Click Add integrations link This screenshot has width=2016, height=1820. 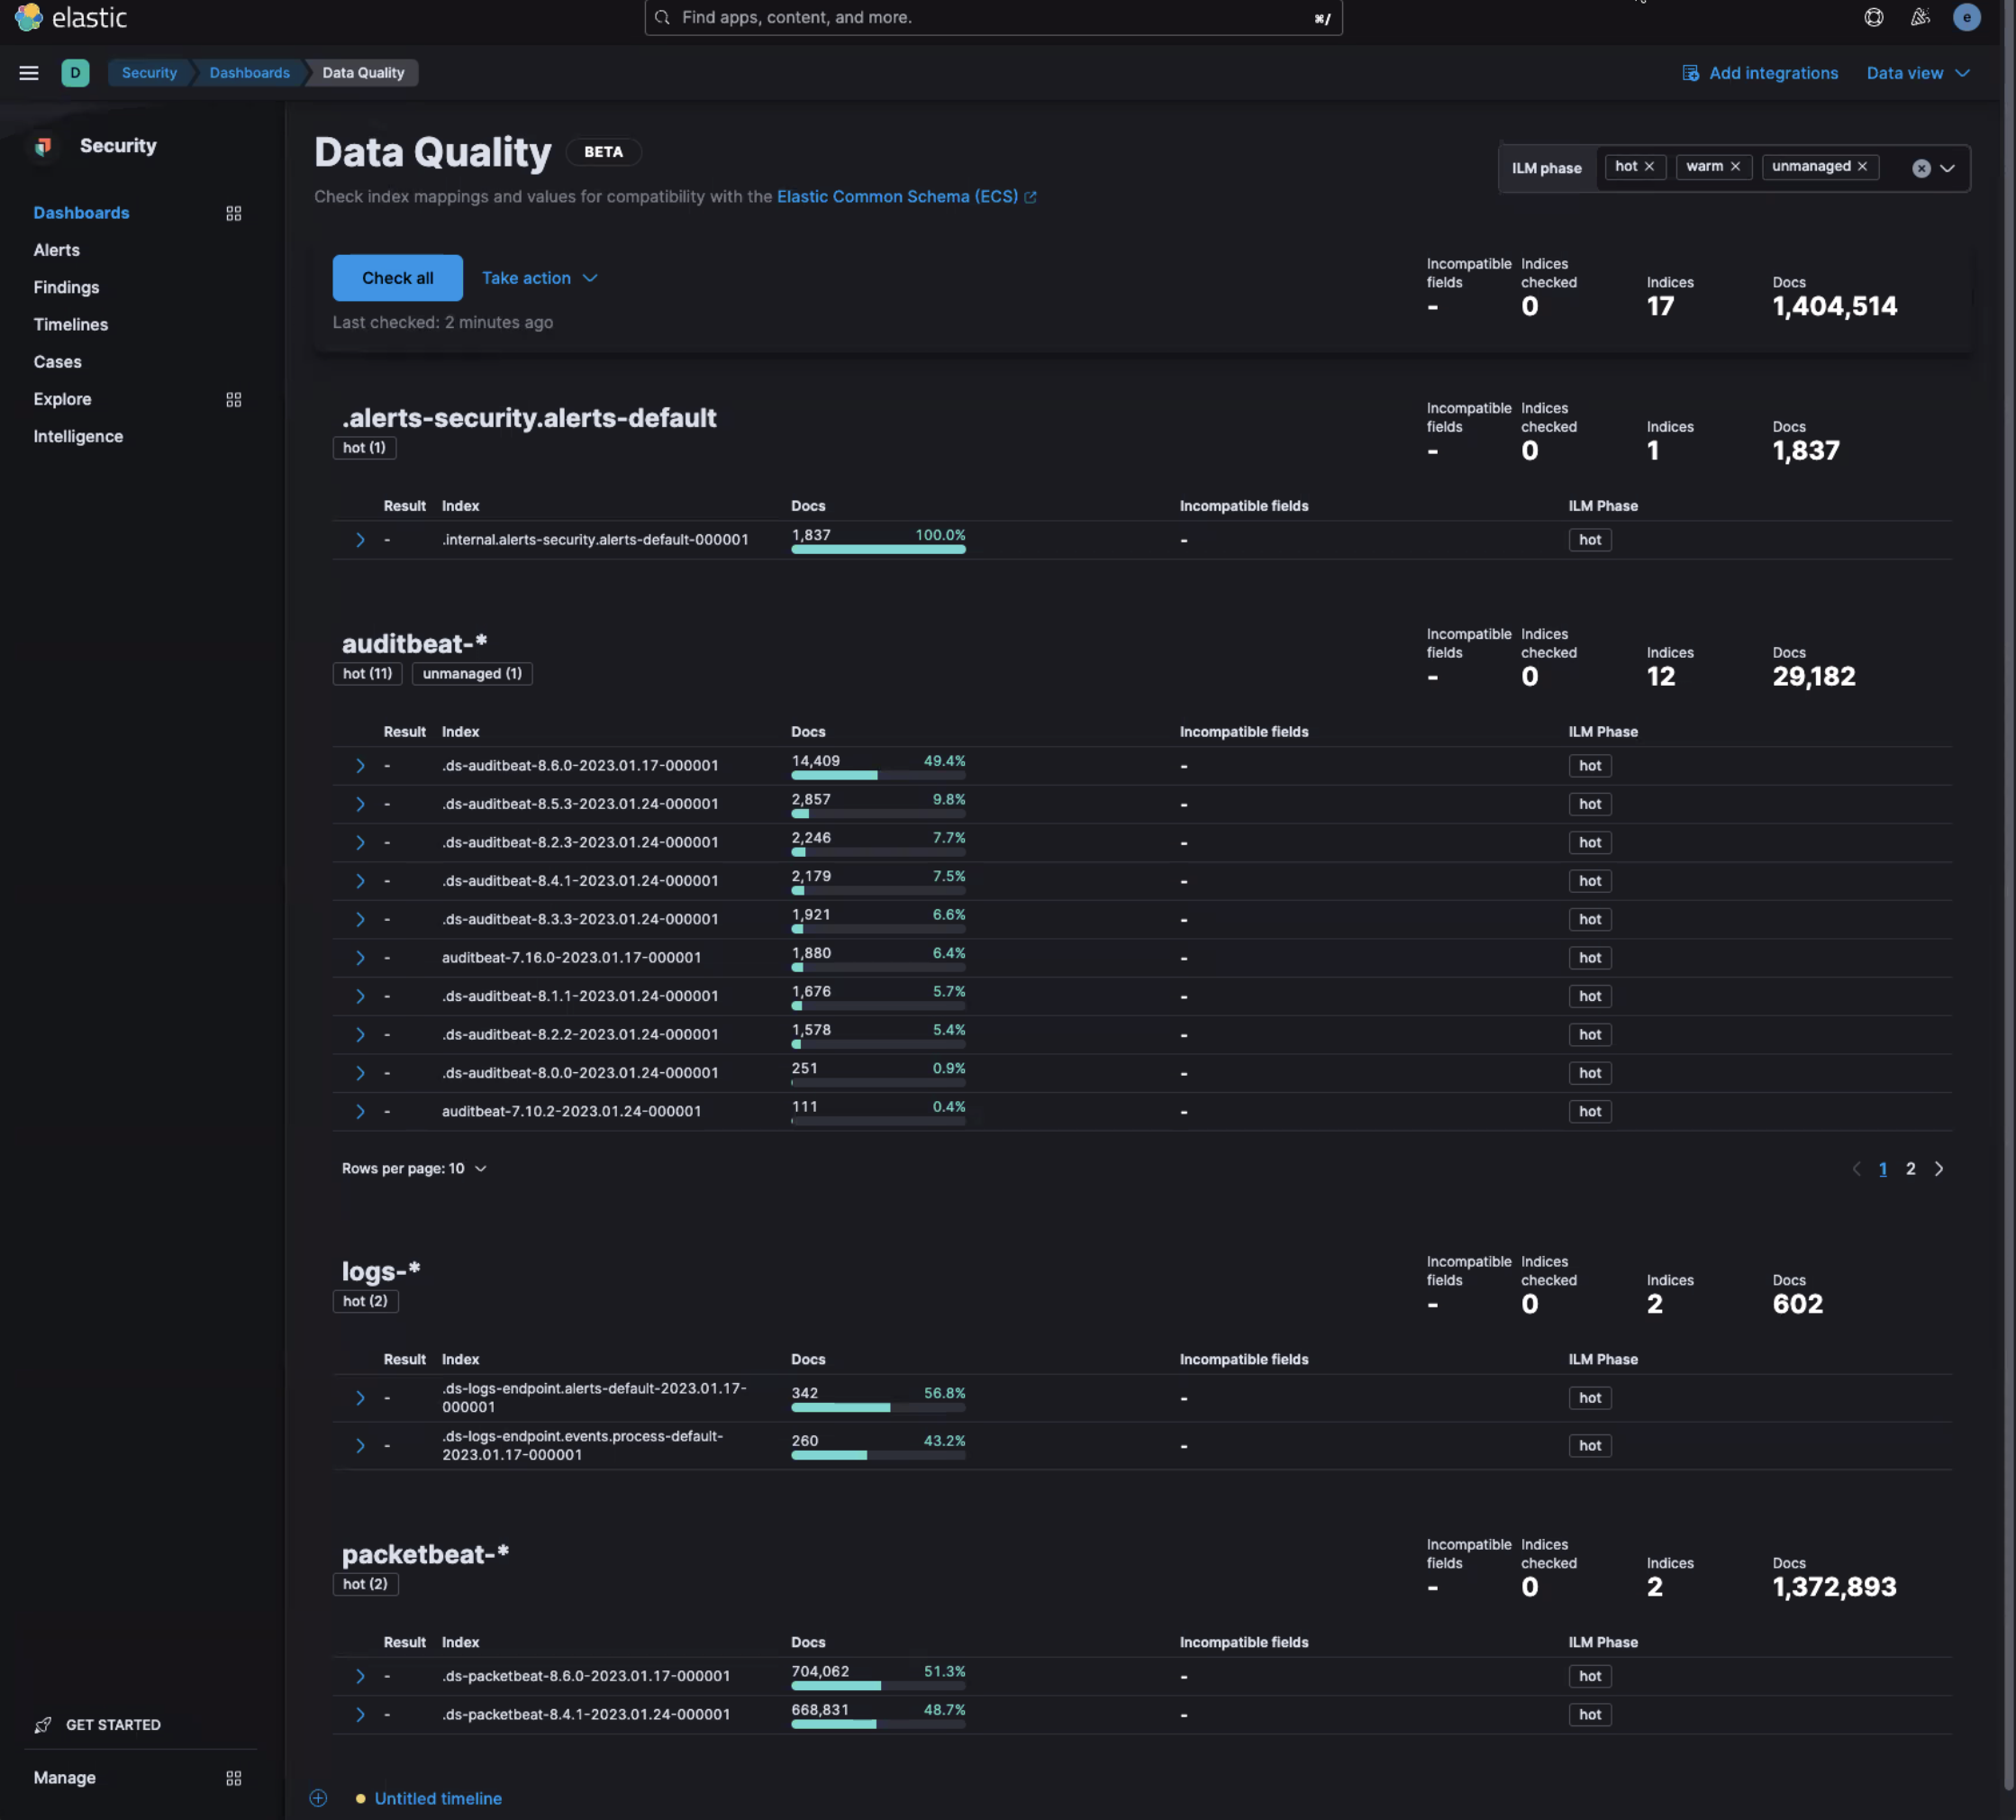[x=1760, y=73]
